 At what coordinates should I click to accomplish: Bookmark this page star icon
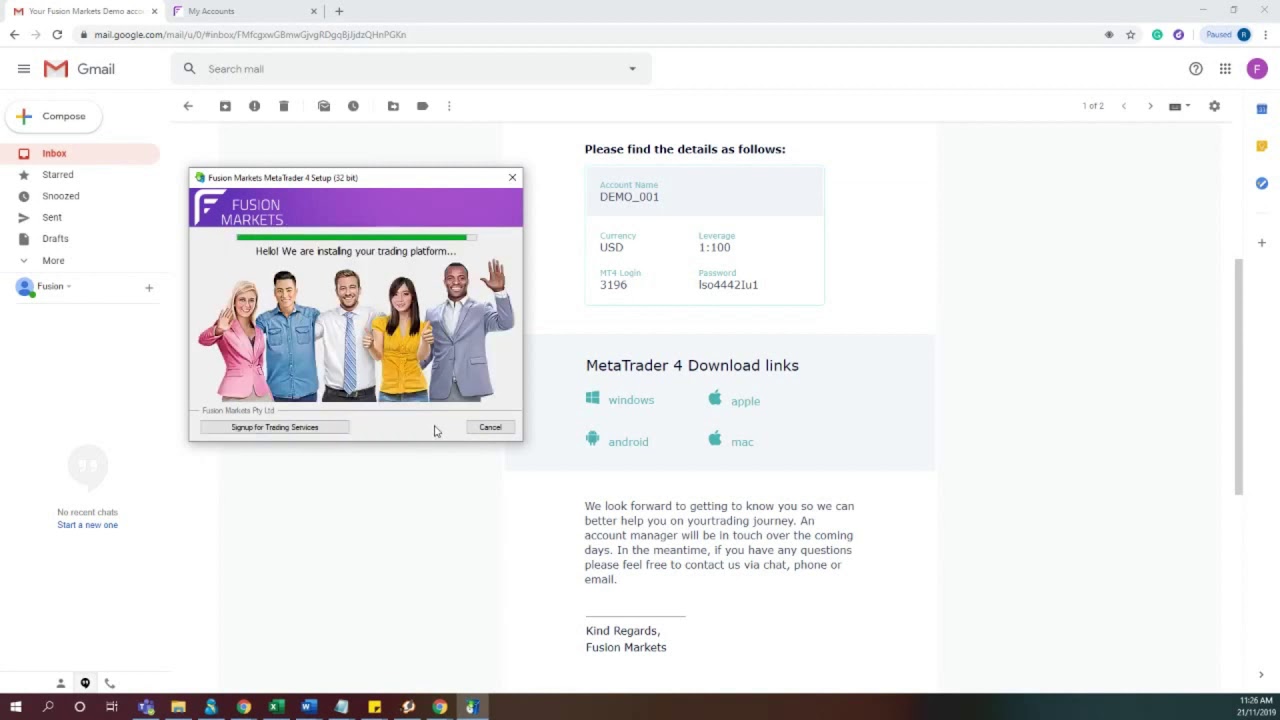click(x=1131, y=35)
